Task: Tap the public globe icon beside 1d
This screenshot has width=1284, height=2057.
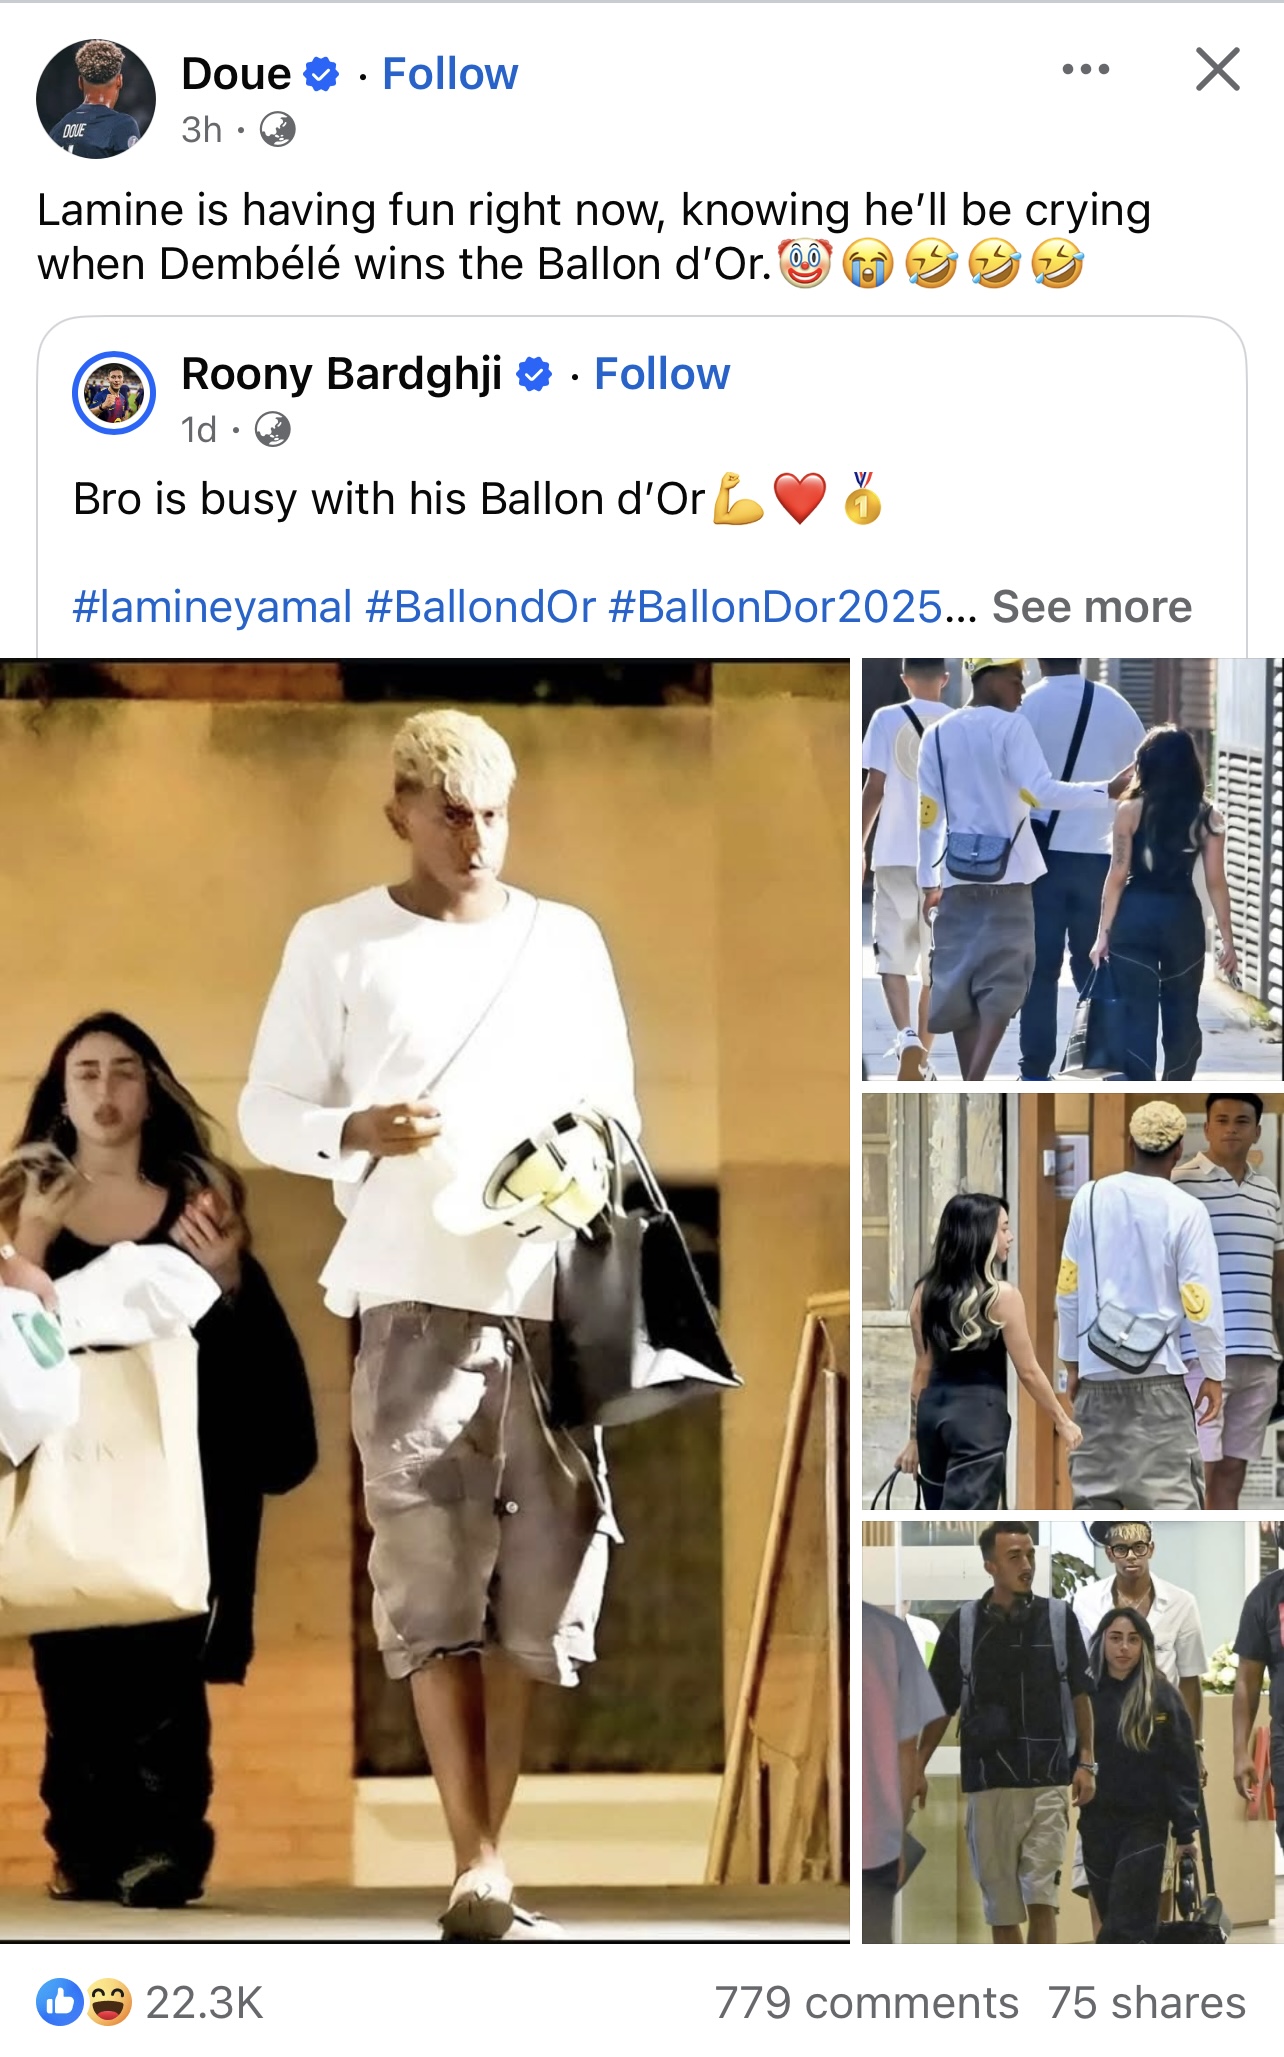Action: tap(272, 429)
